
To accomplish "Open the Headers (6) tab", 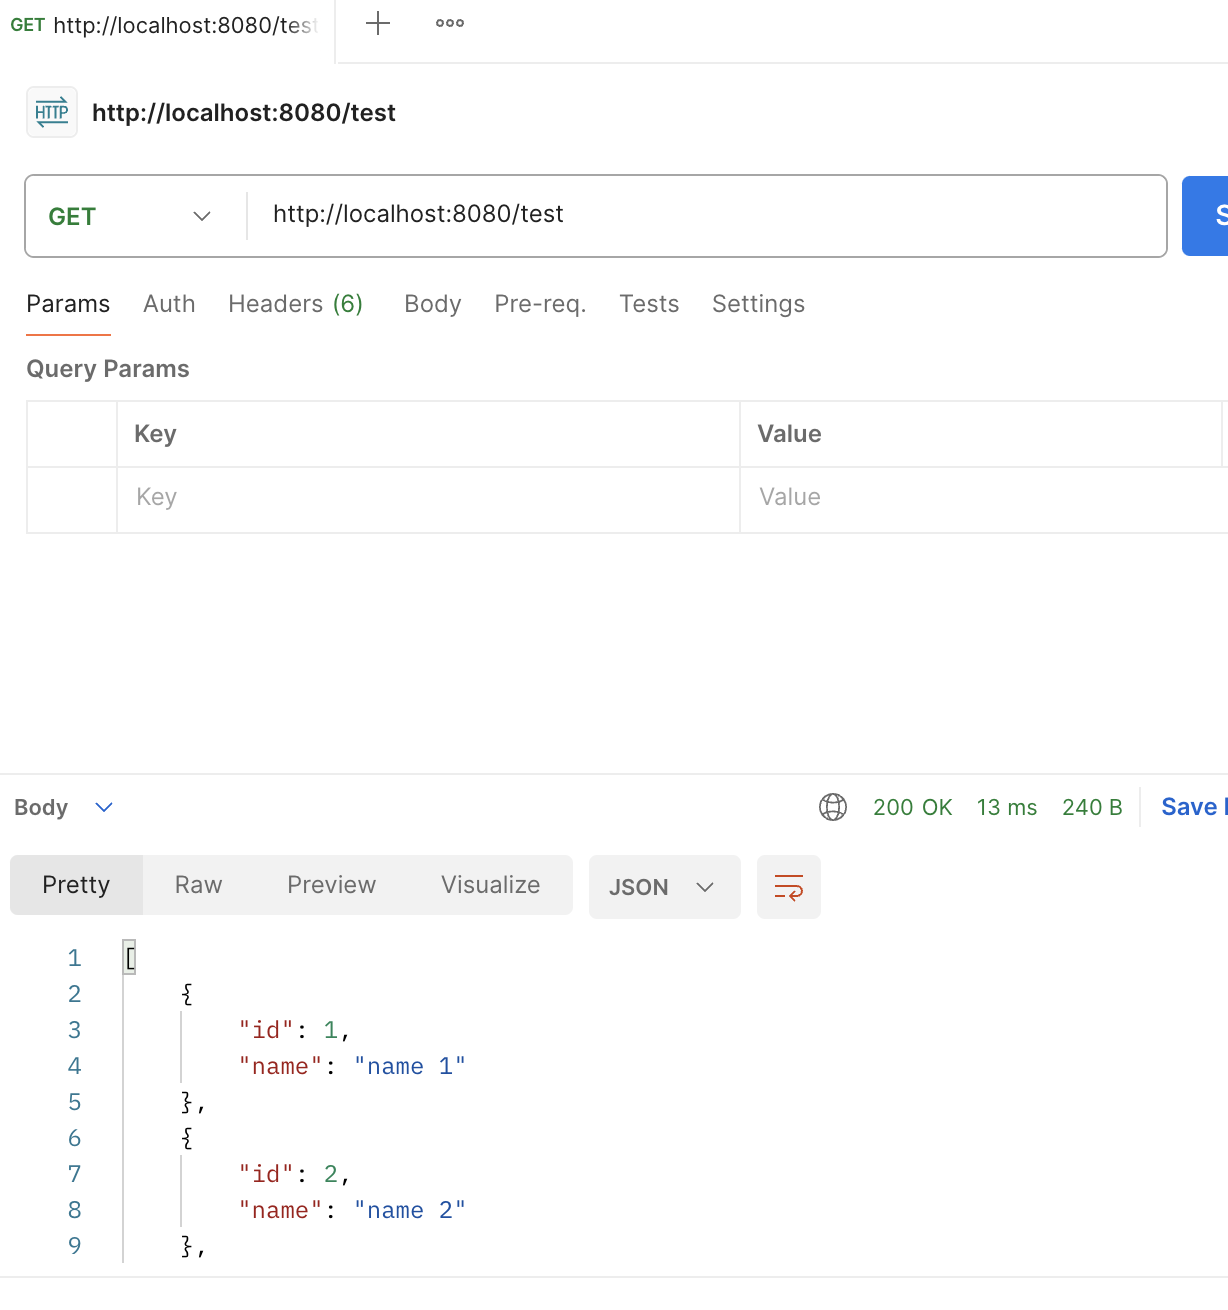I will click(x=295, y=304).
